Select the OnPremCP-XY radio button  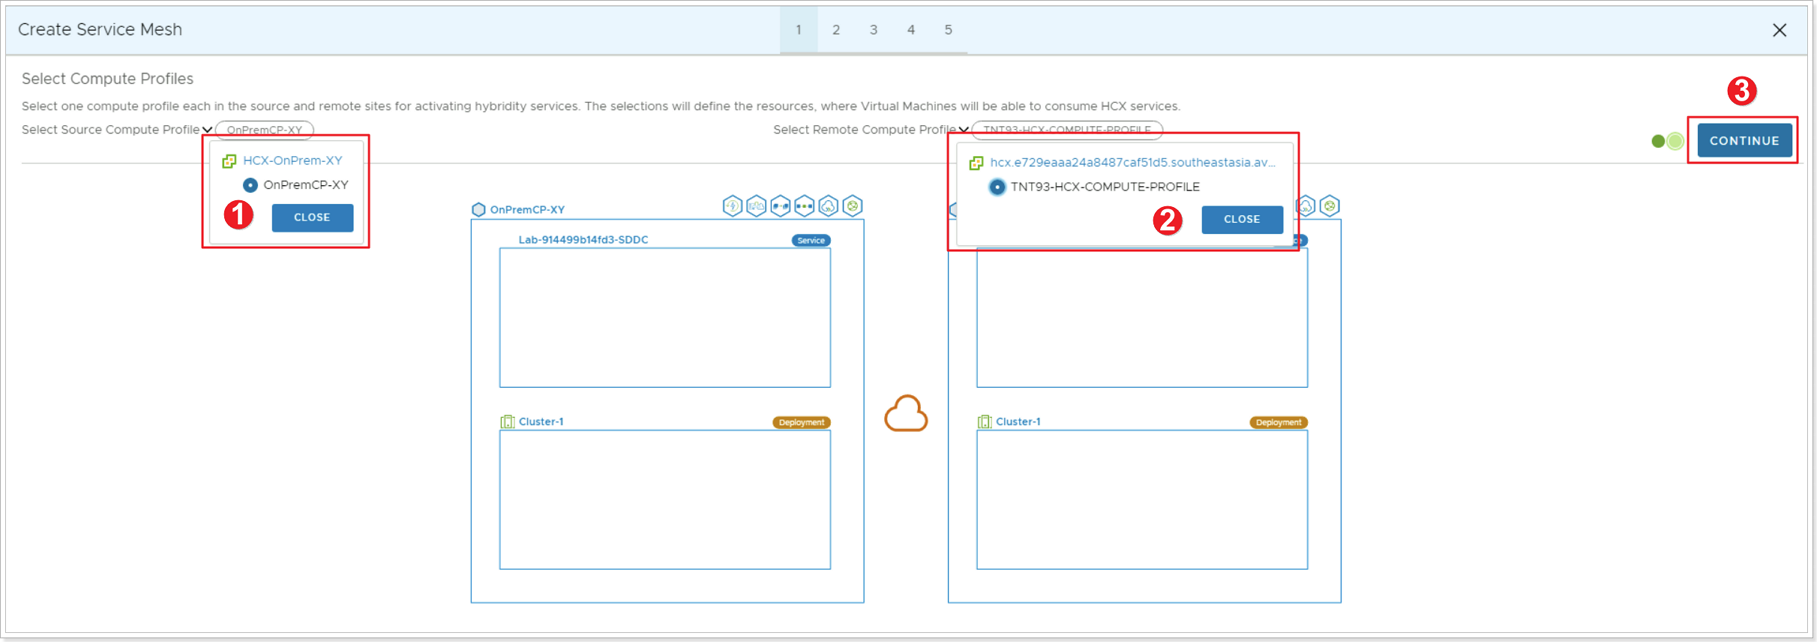(250, 185)
